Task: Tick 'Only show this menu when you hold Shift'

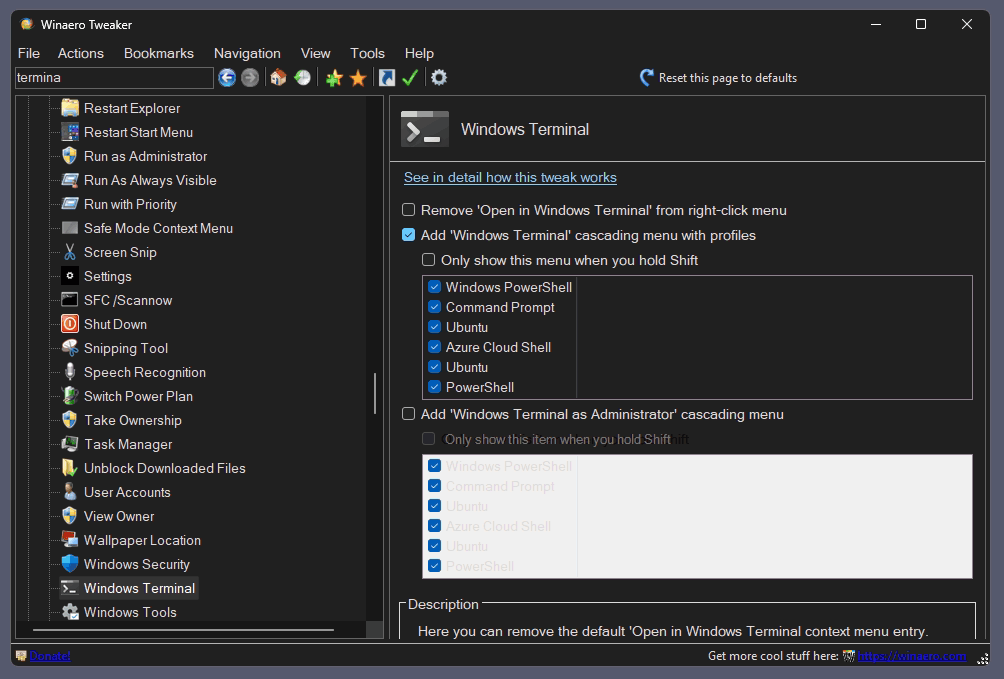Action: tap(428, 260)
